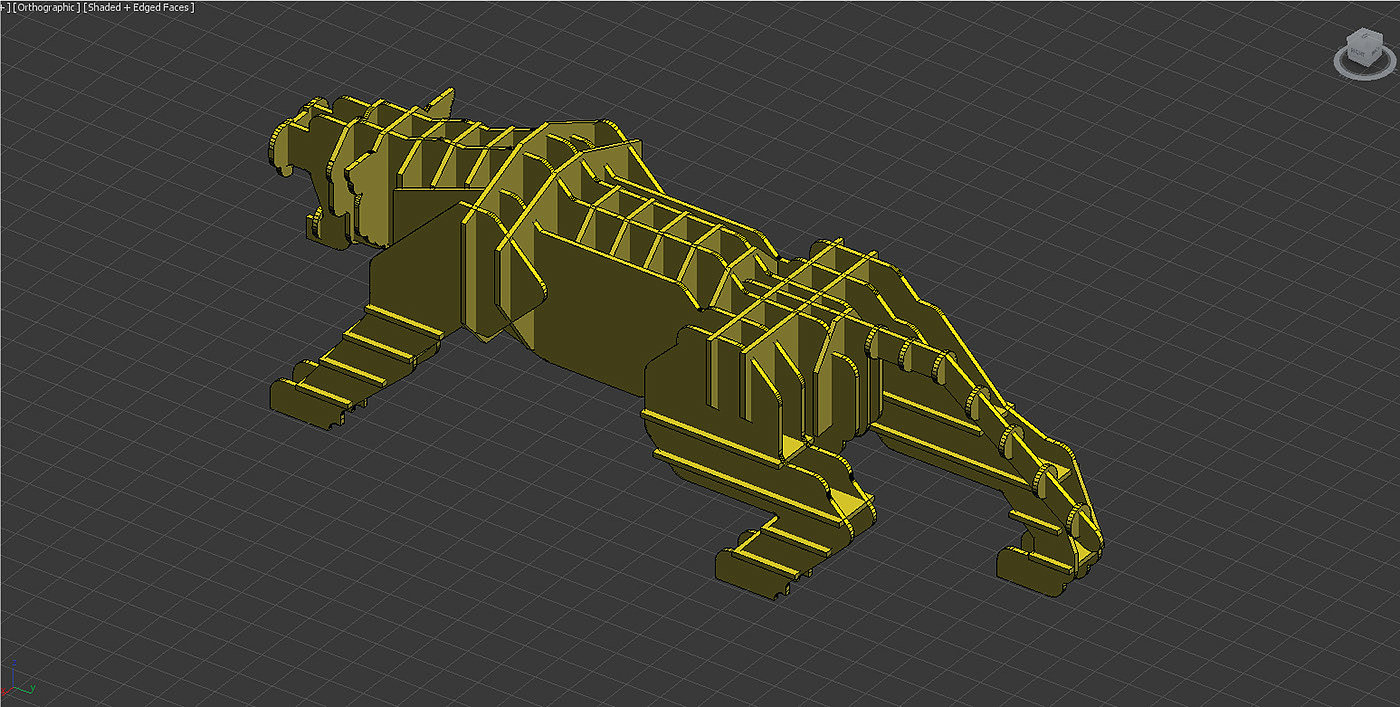Open the Shaded + Edged Faces shading menu
This screenshot has height=707, width=1400.
pos(138,7)
